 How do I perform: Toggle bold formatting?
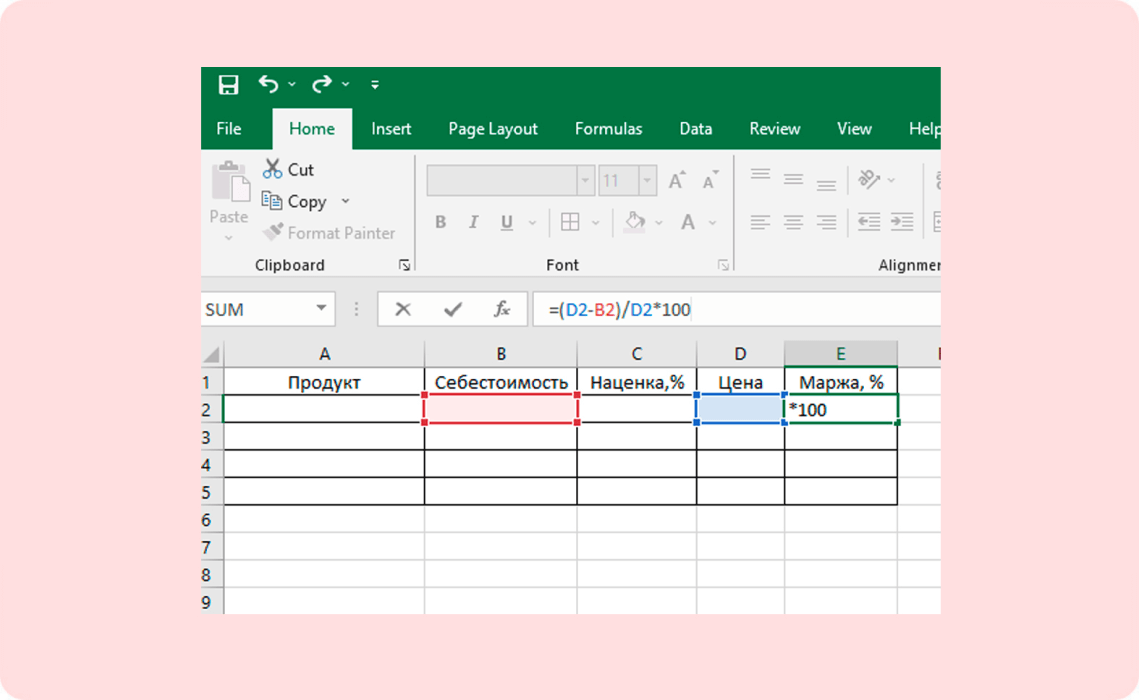click(441, 222)
